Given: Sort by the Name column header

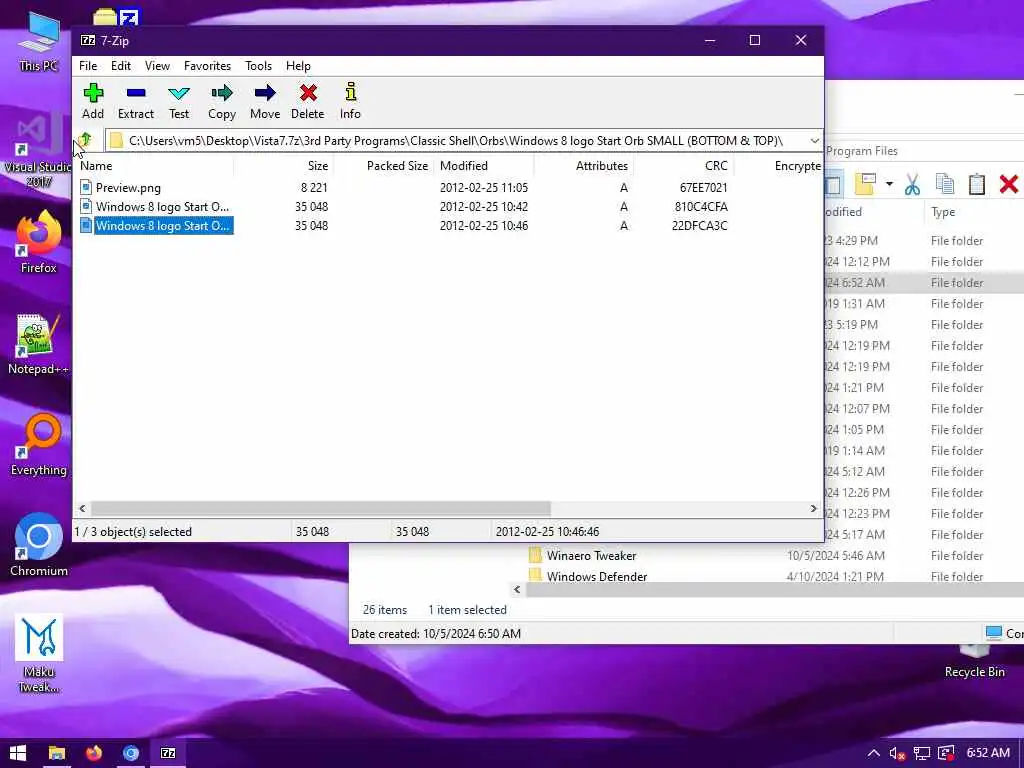Looking at the screenshot, I should 155,166.
